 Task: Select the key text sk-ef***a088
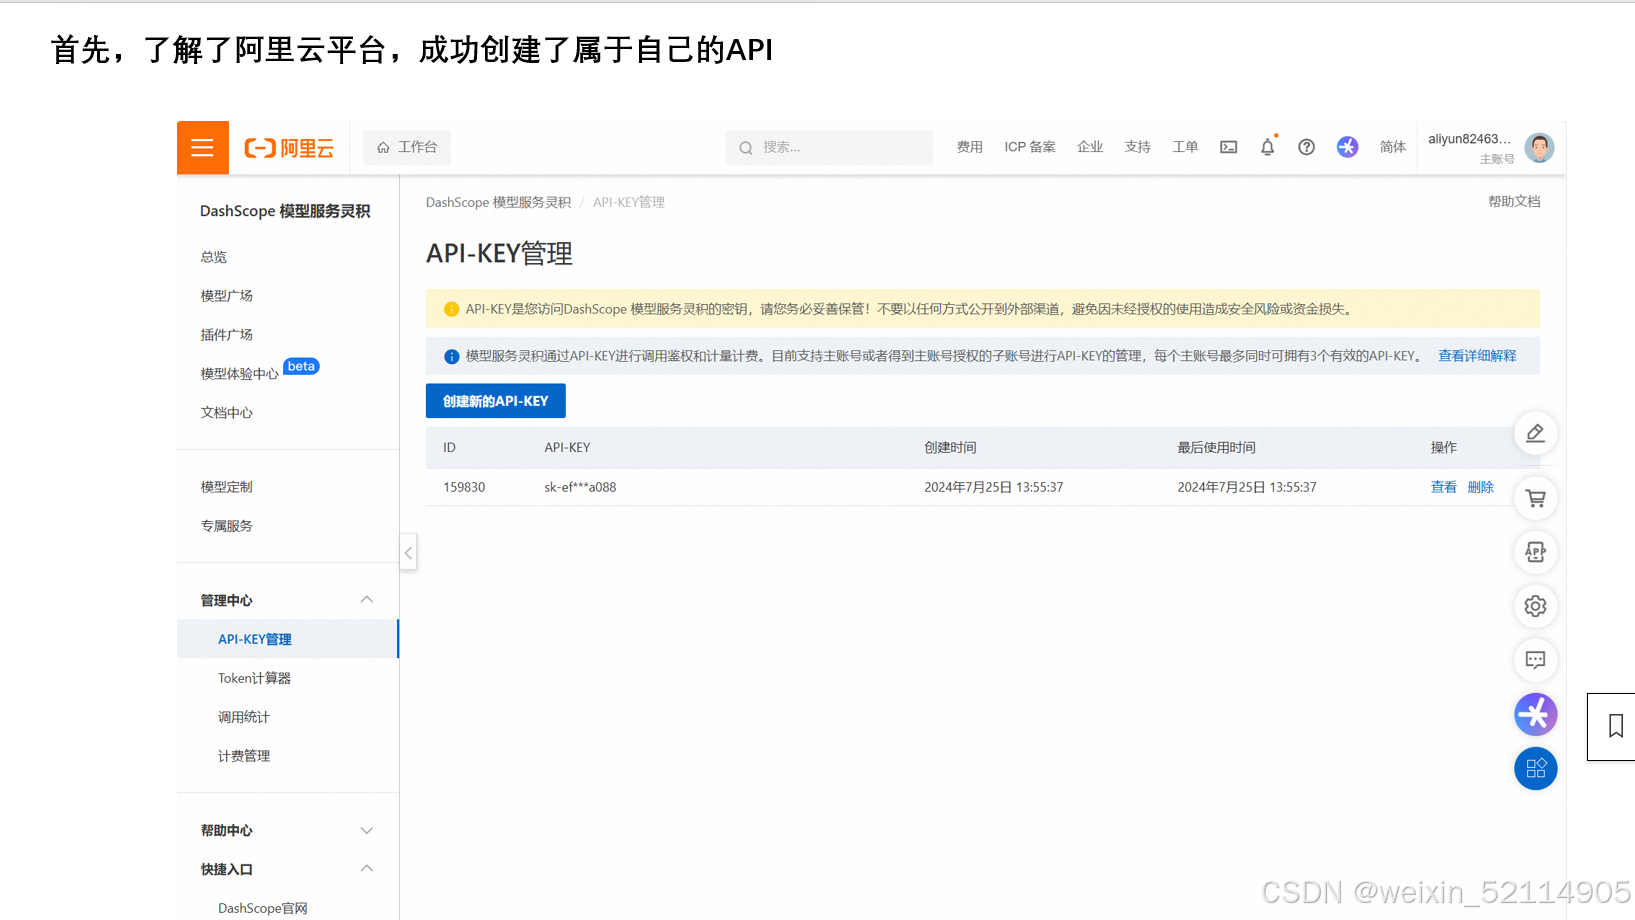tap(580, 487)
